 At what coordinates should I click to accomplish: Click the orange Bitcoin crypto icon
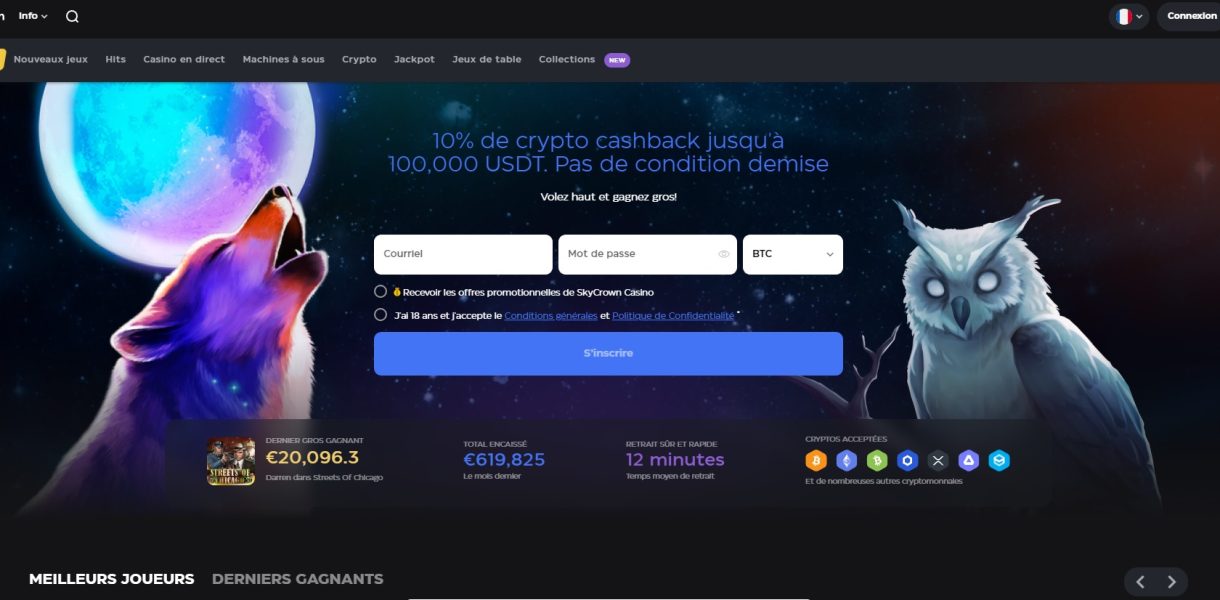coord(816,460)
